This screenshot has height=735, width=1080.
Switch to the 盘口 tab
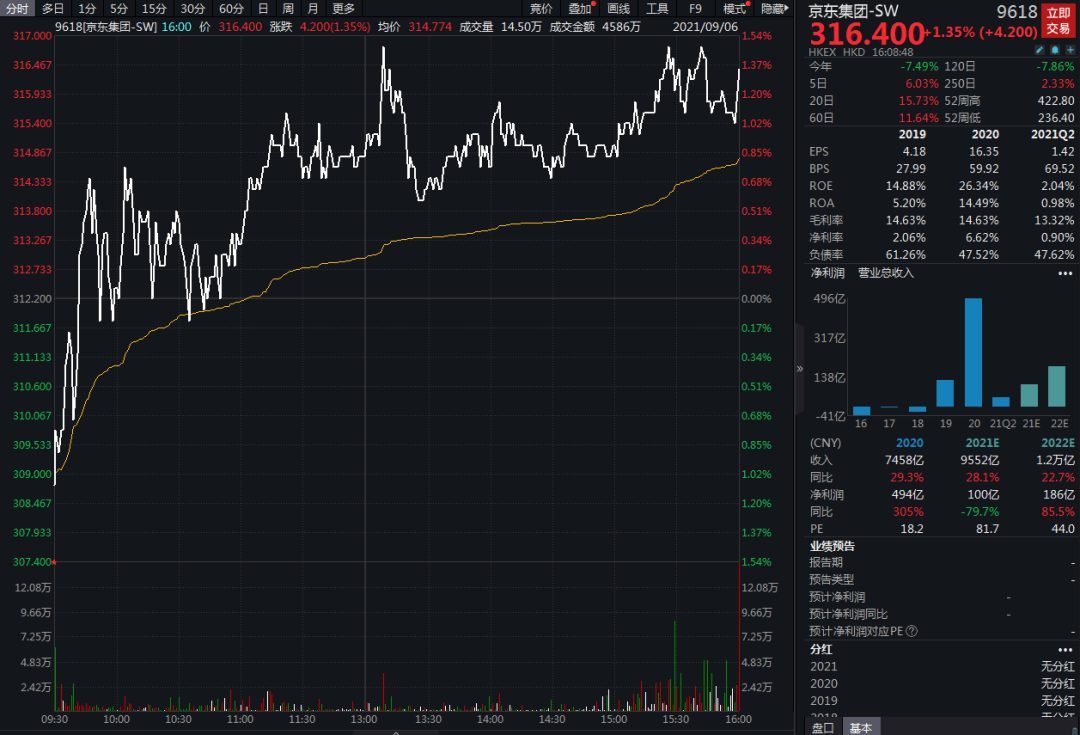[x=824, y=727]
